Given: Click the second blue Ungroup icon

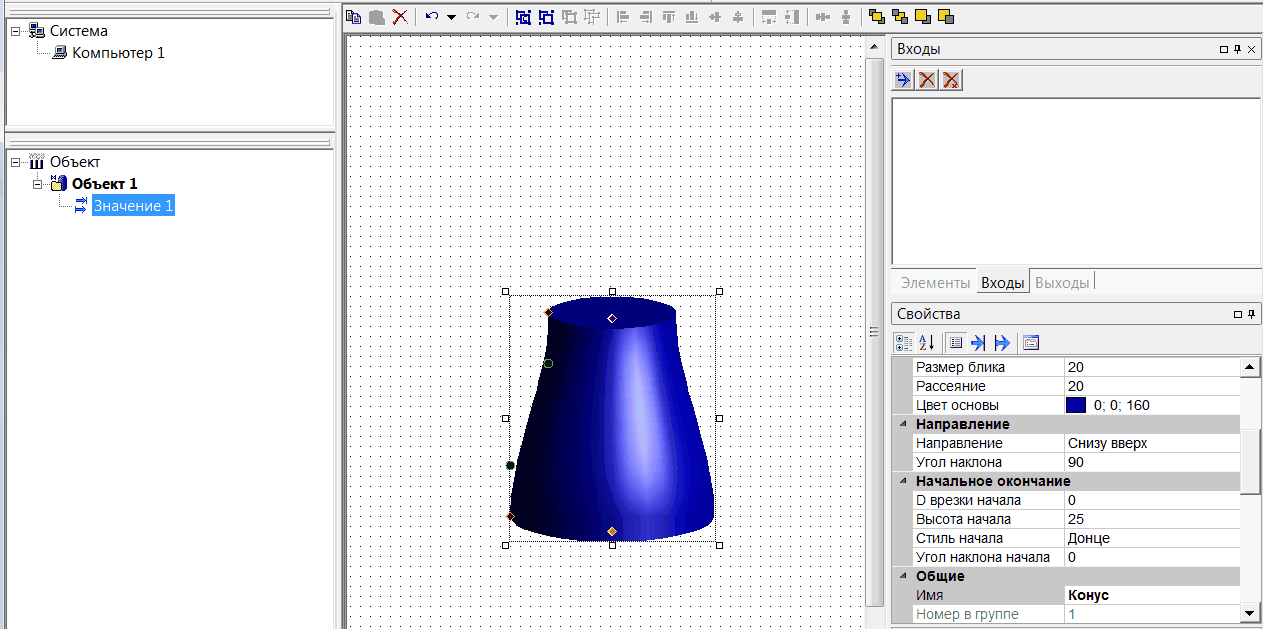Looking at the screenshot, I should (x=546, y=16).
